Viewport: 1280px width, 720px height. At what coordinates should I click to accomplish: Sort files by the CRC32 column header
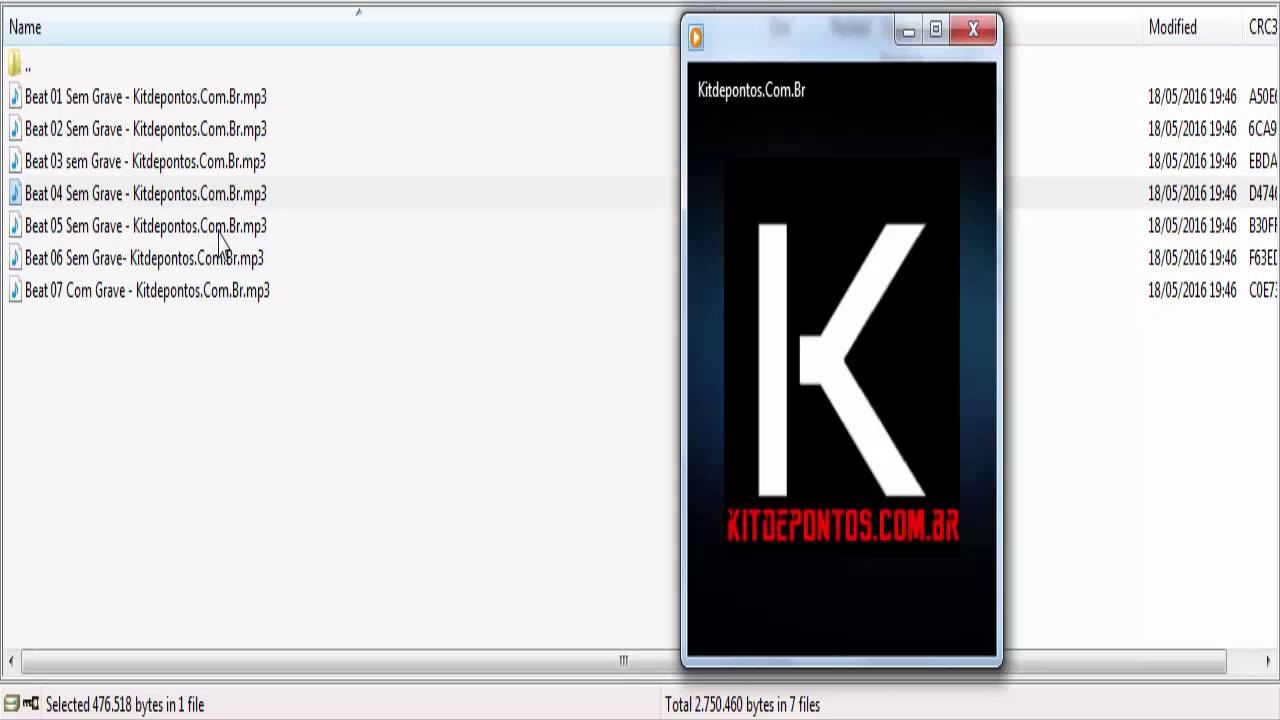point(1263,27)
